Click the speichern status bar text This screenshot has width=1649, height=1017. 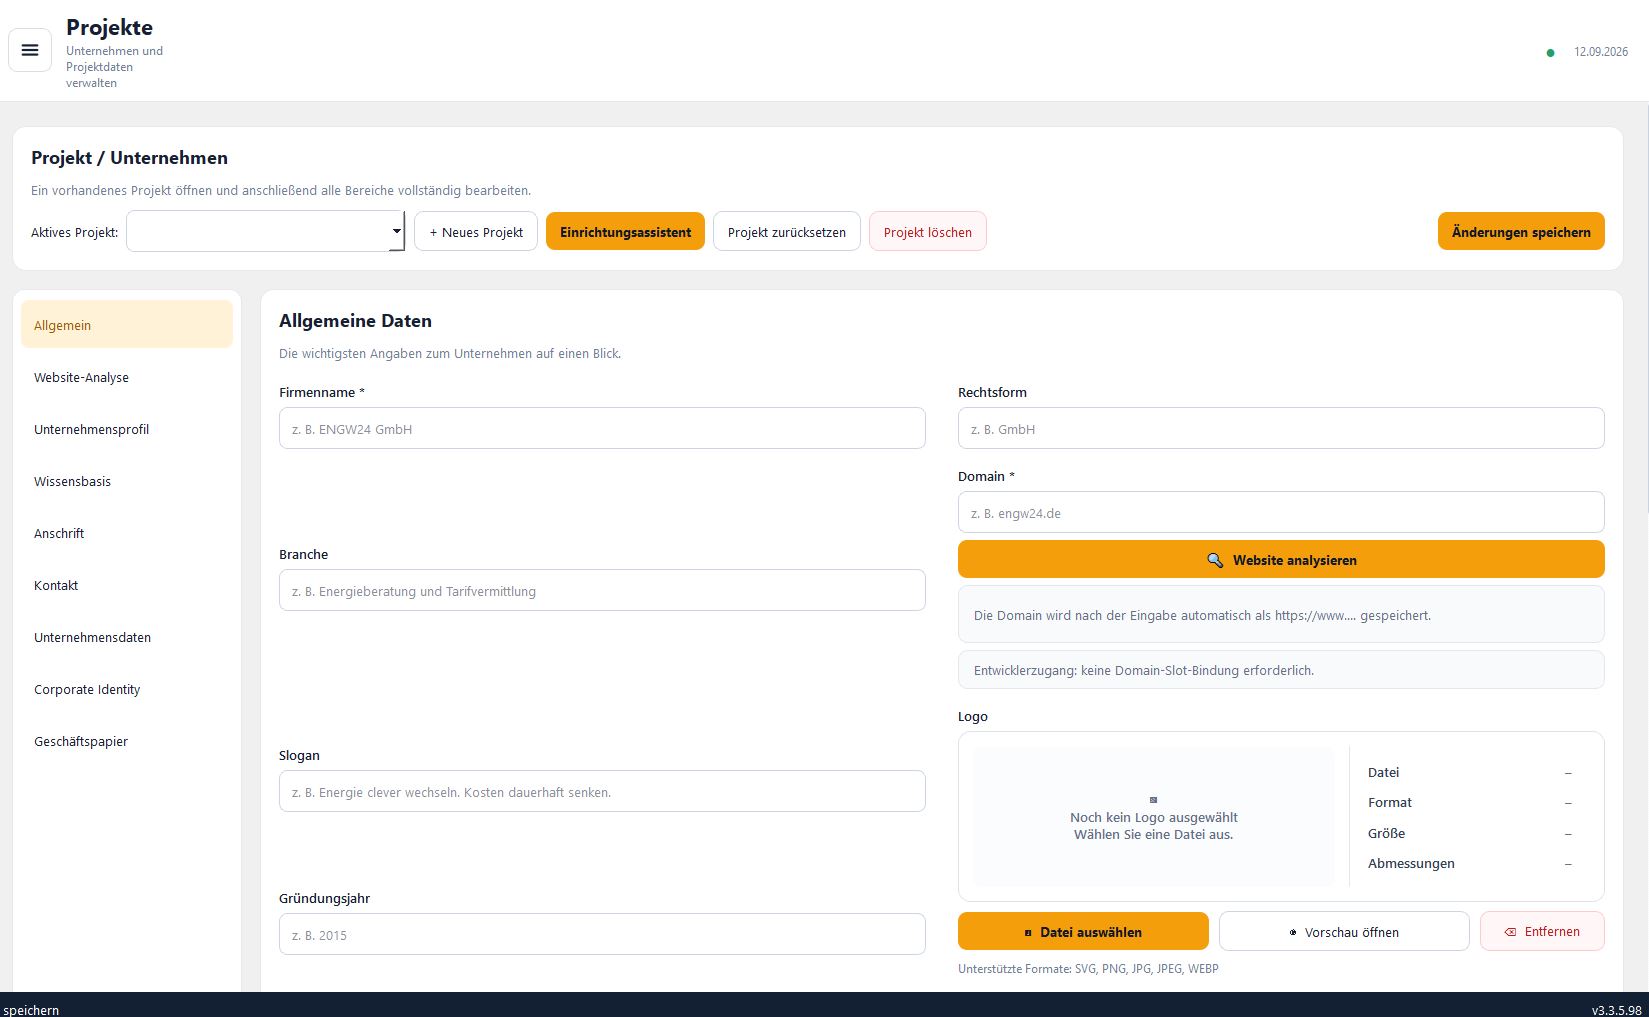(31, 1010)
